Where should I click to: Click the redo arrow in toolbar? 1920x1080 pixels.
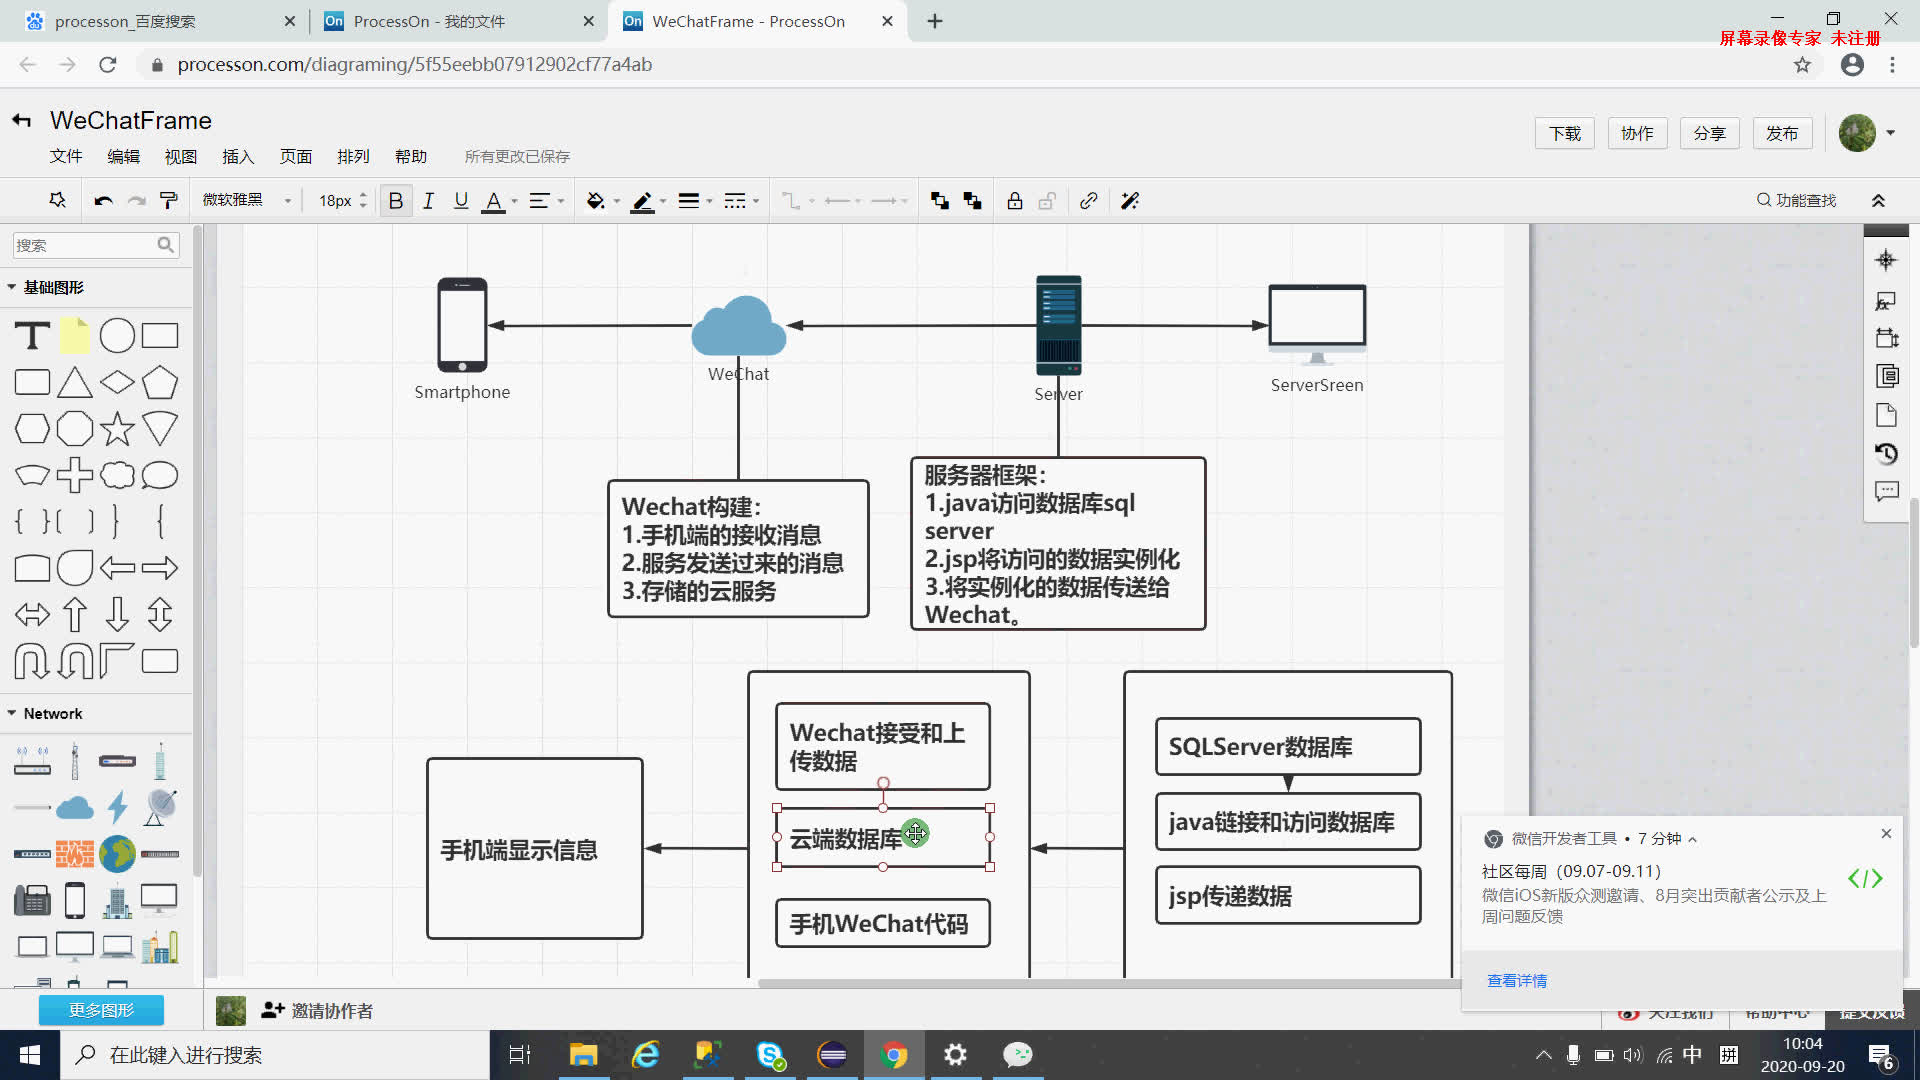(x=137, y=201)
